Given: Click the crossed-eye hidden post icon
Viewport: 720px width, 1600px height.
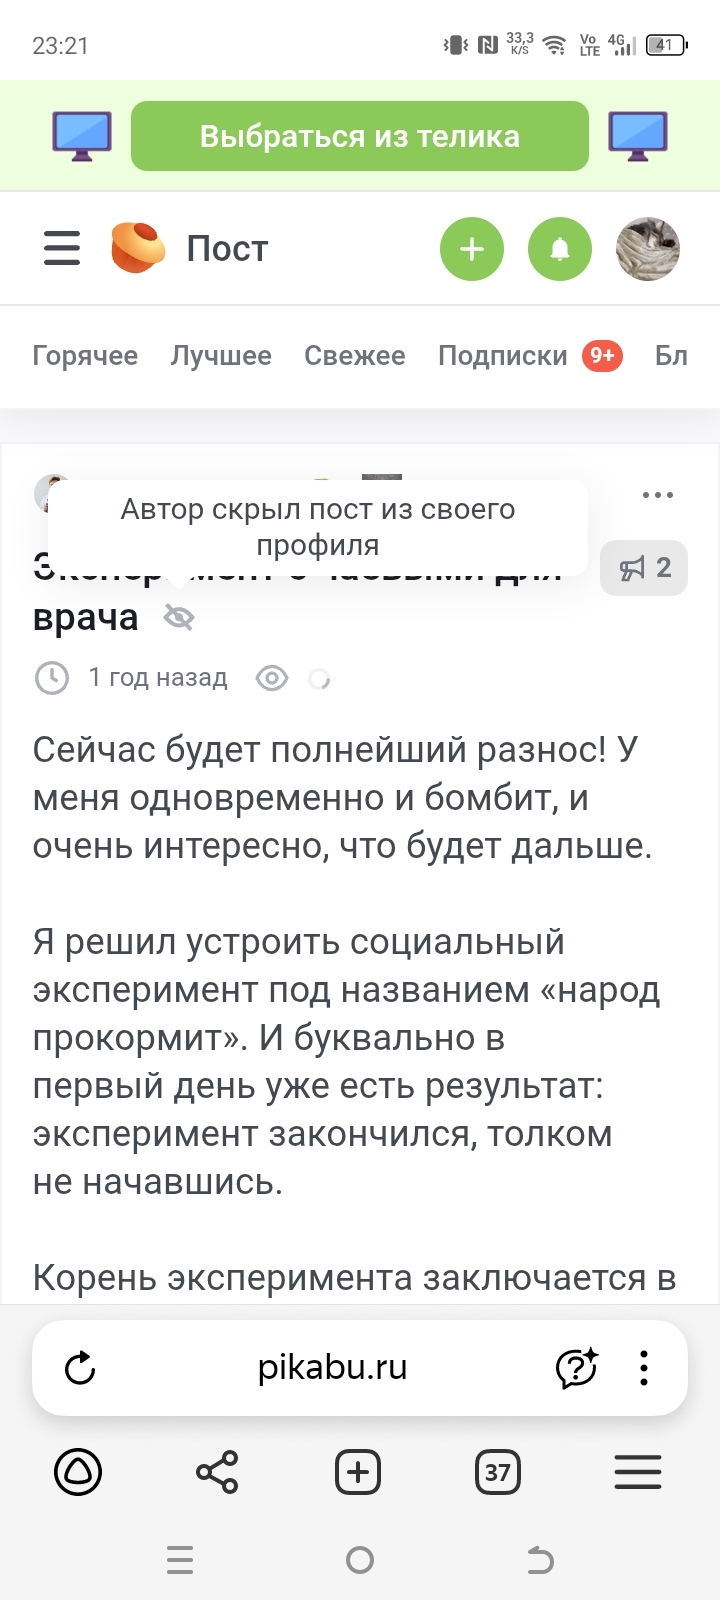Looking at the screenshot, I should pyautogui.click(x=179, y=618).
